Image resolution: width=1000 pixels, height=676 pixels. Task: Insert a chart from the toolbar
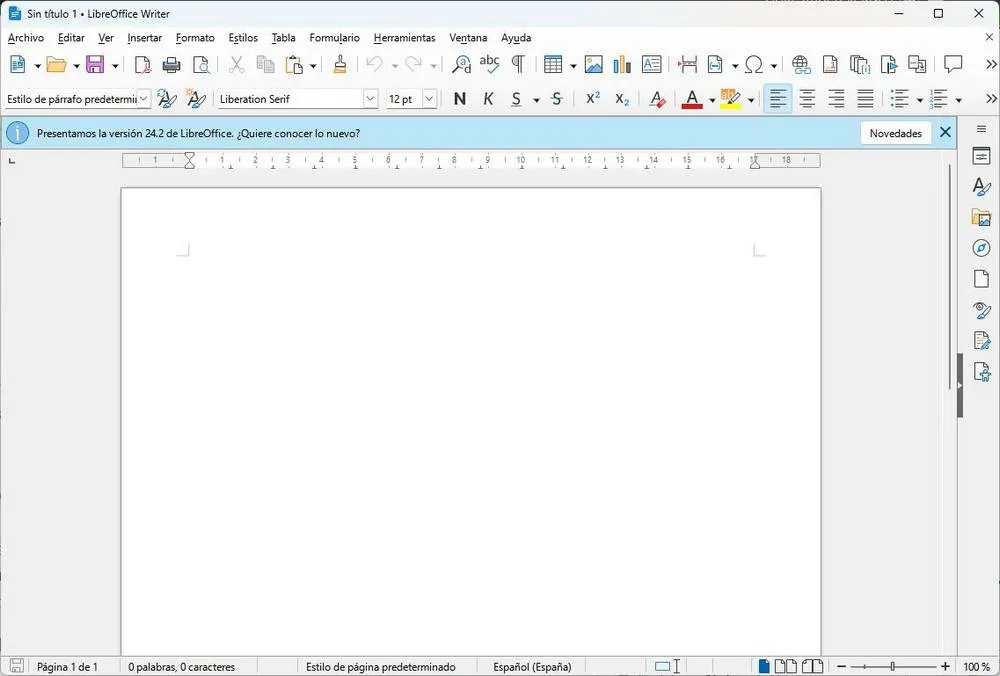pos(621,64)
